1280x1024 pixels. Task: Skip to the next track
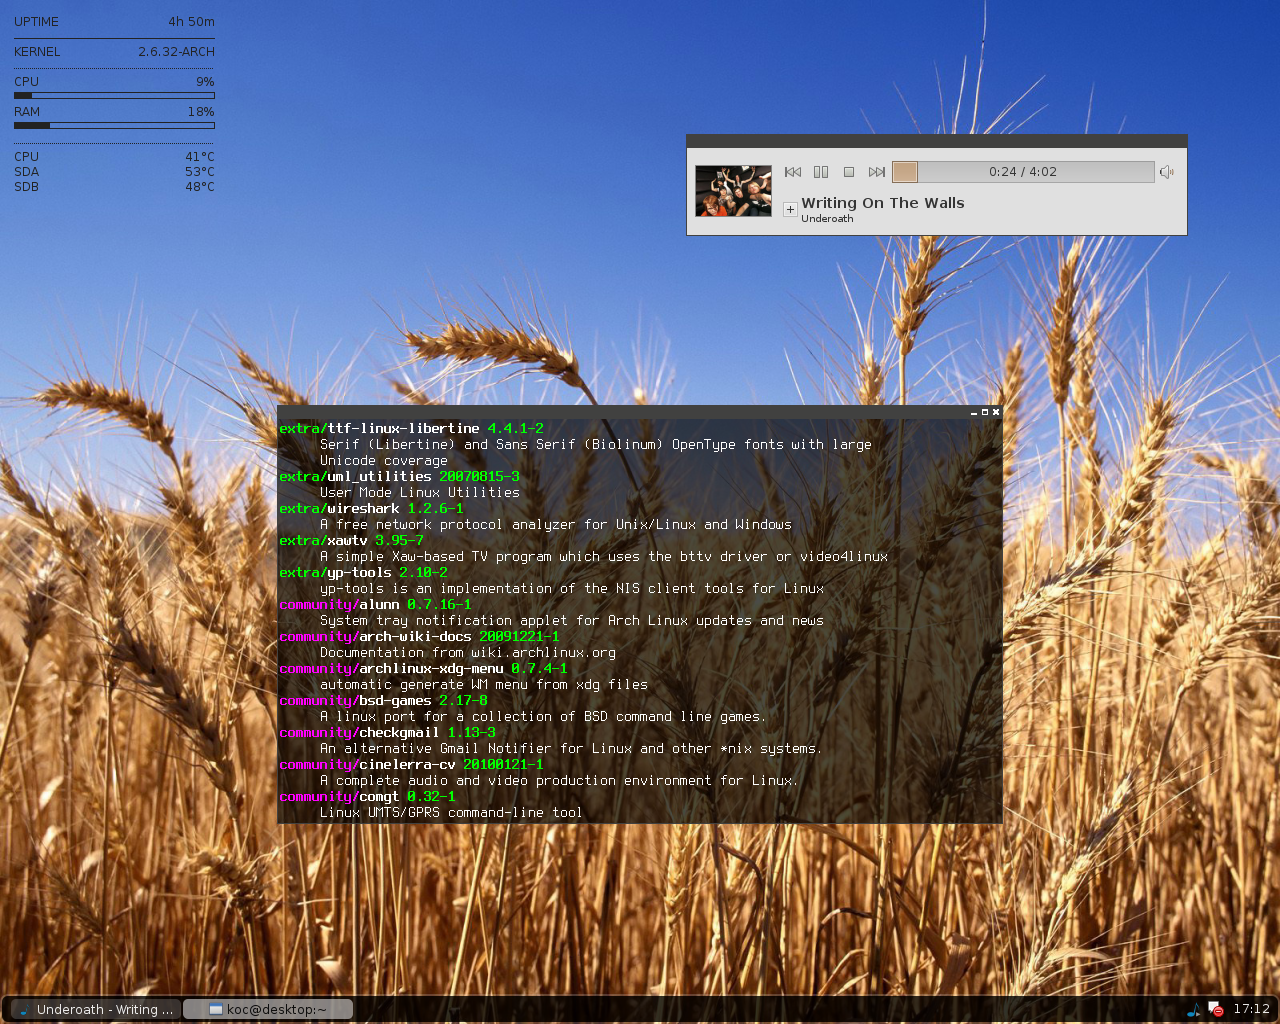click(877, 172)
